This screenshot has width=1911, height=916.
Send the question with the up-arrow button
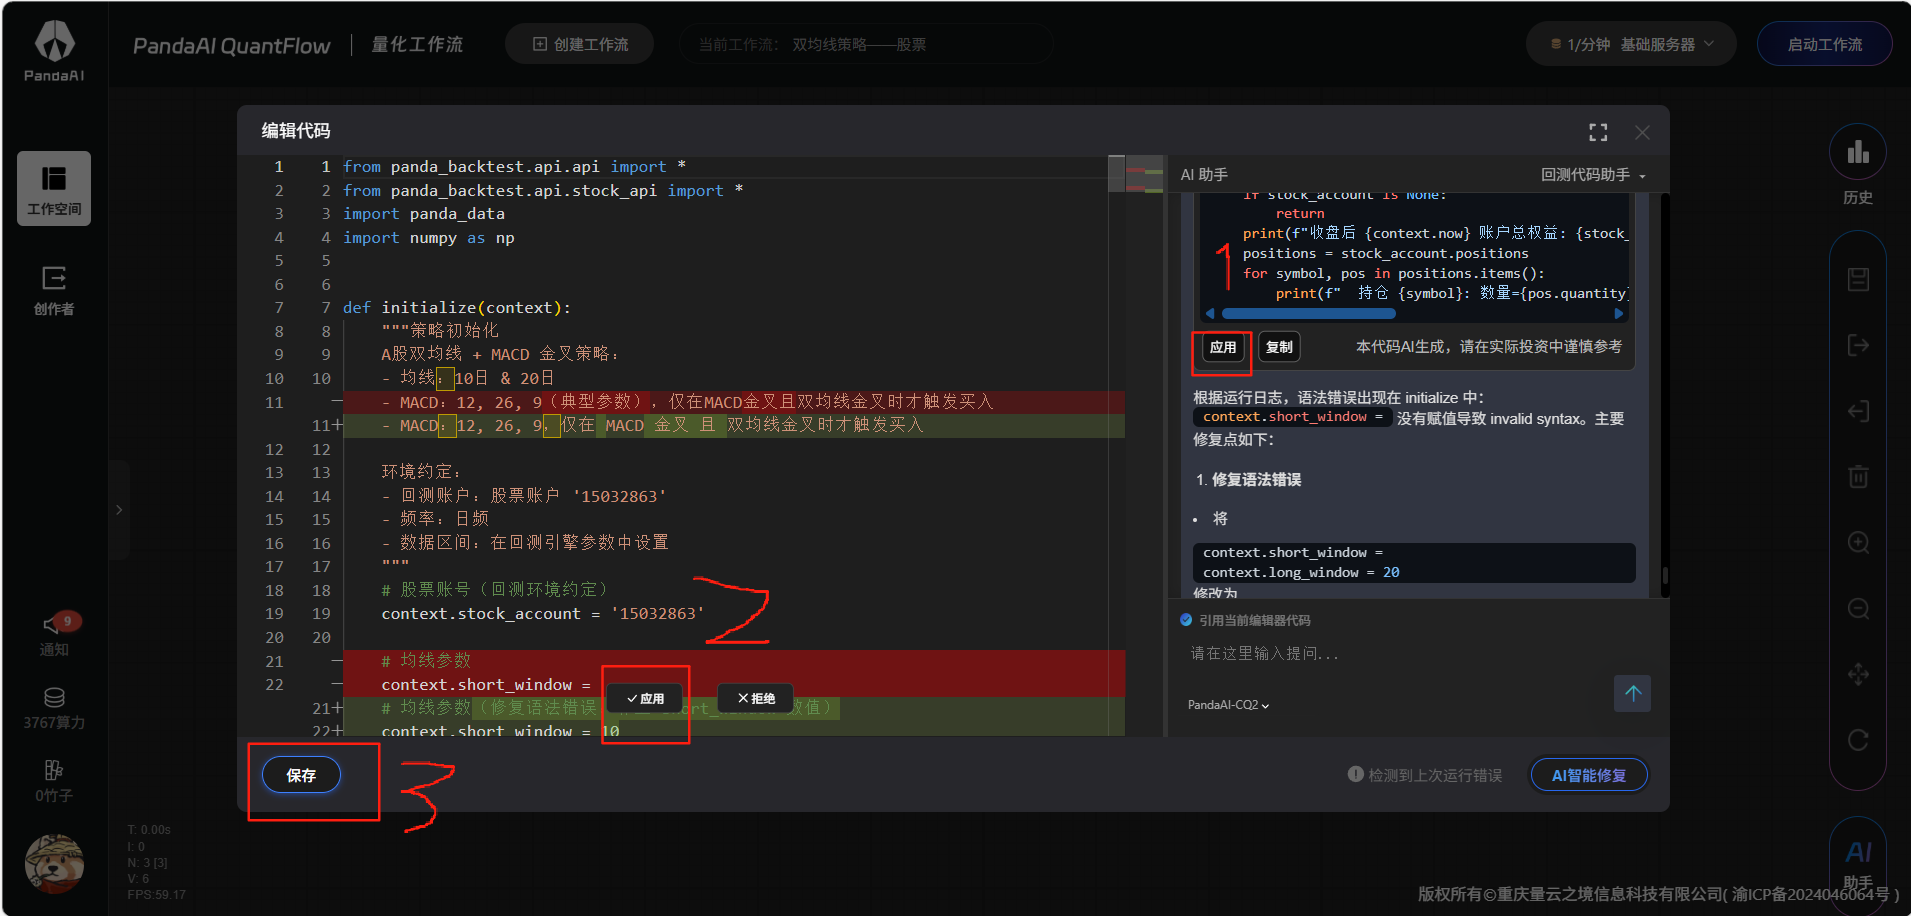pos(1632,693)
